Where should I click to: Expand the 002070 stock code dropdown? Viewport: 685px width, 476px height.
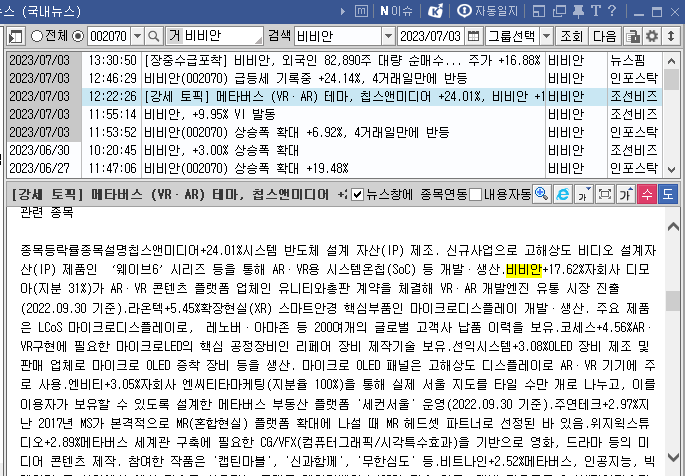point(138,36)
